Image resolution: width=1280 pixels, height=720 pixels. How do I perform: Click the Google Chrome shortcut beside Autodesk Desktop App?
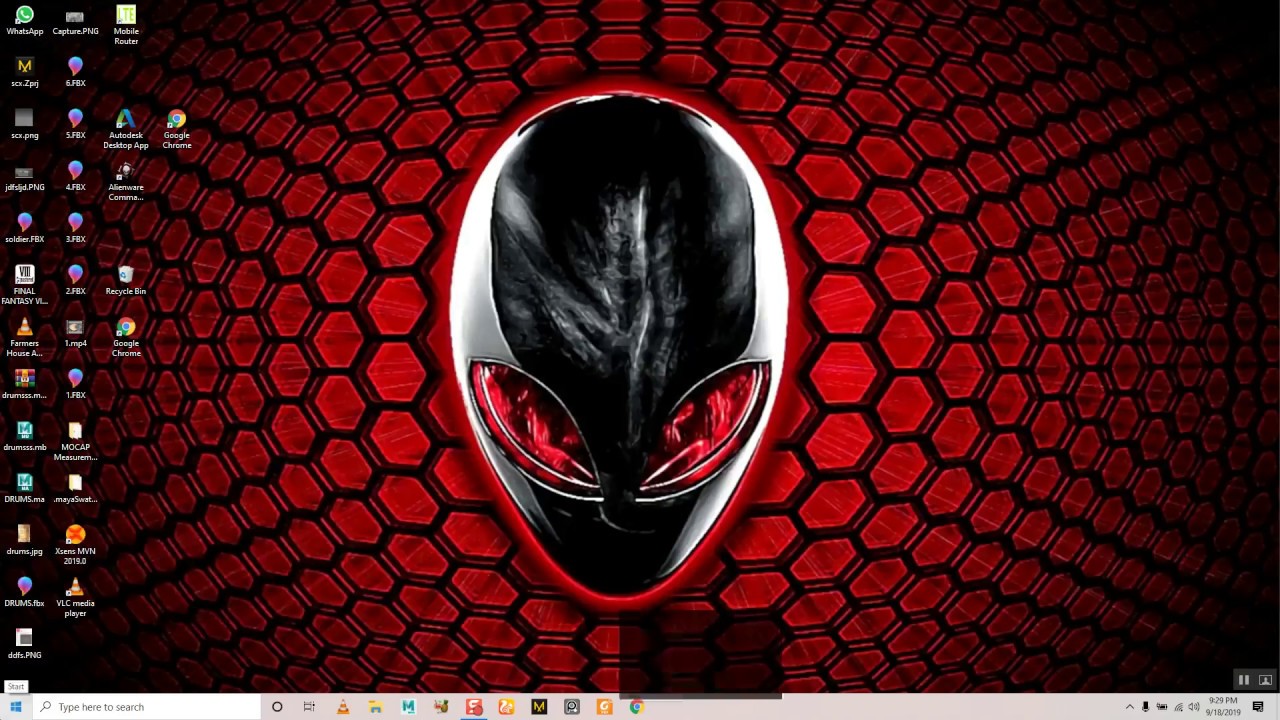coord(177,130)
